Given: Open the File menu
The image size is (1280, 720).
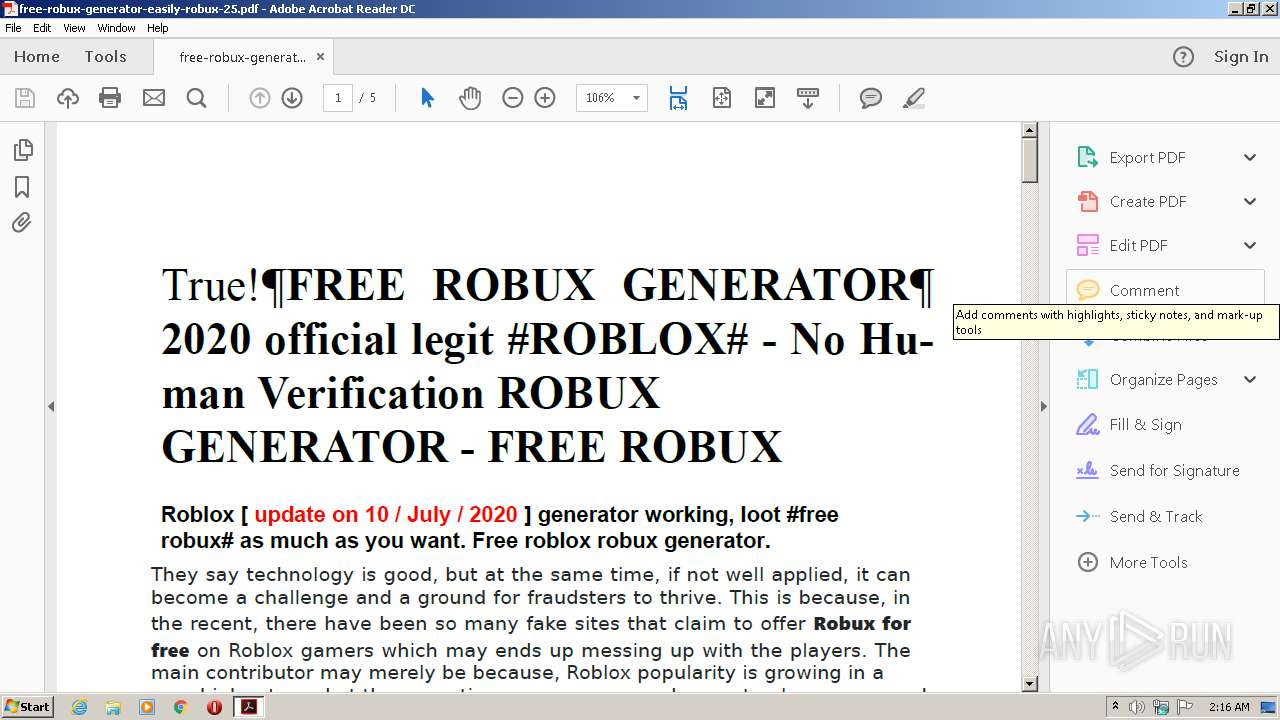Looking at the screenshot, I should click(13, 28).
